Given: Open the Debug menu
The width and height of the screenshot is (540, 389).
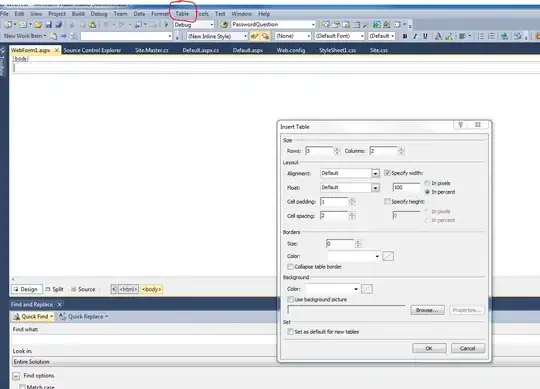Looking at the screenshot, I should tap(99, 14).
